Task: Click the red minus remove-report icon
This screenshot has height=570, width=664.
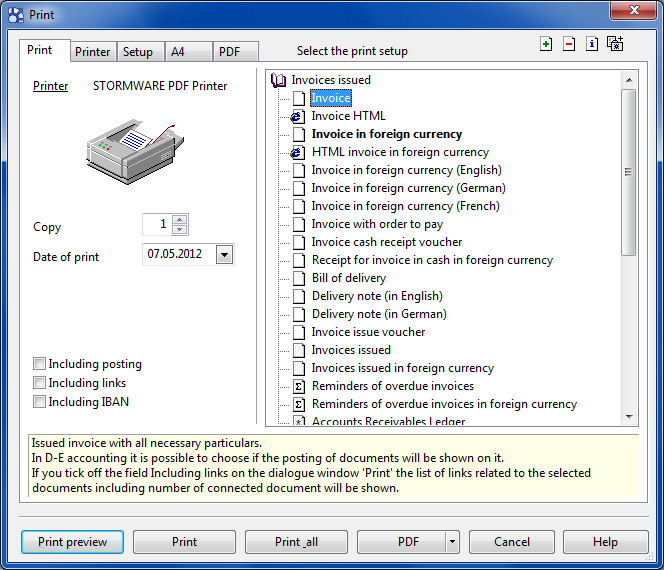Action: click(569, 44)
